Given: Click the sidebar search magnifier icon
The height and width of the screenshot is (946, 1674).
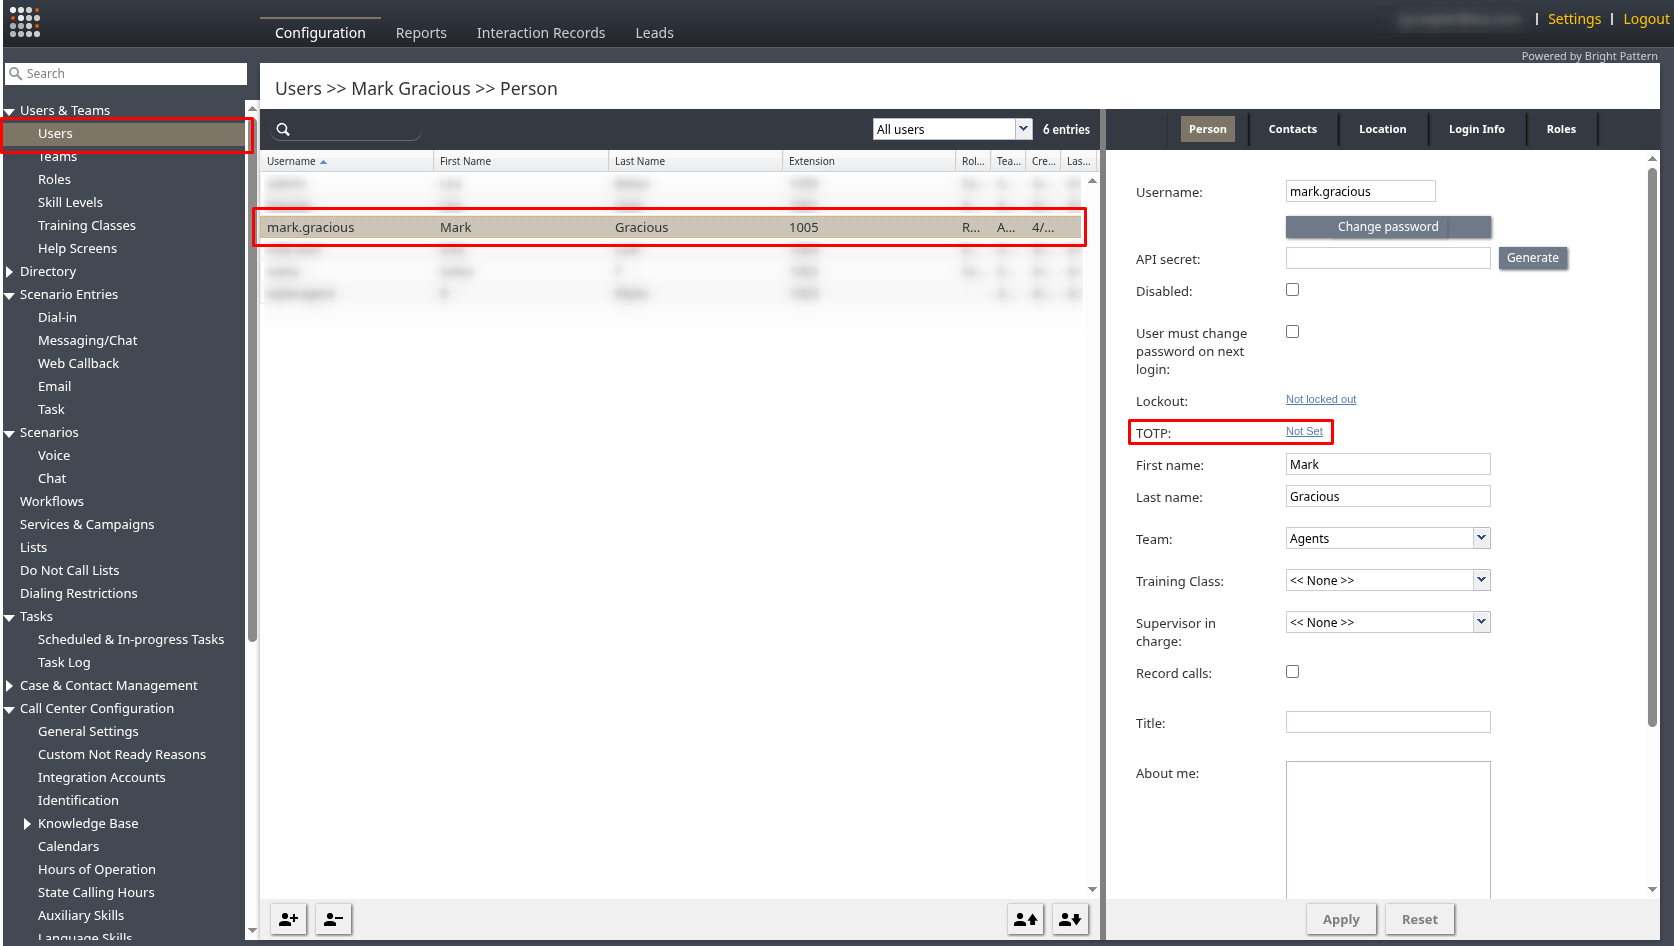Looking at the screenshot, I should click(16, 74).
